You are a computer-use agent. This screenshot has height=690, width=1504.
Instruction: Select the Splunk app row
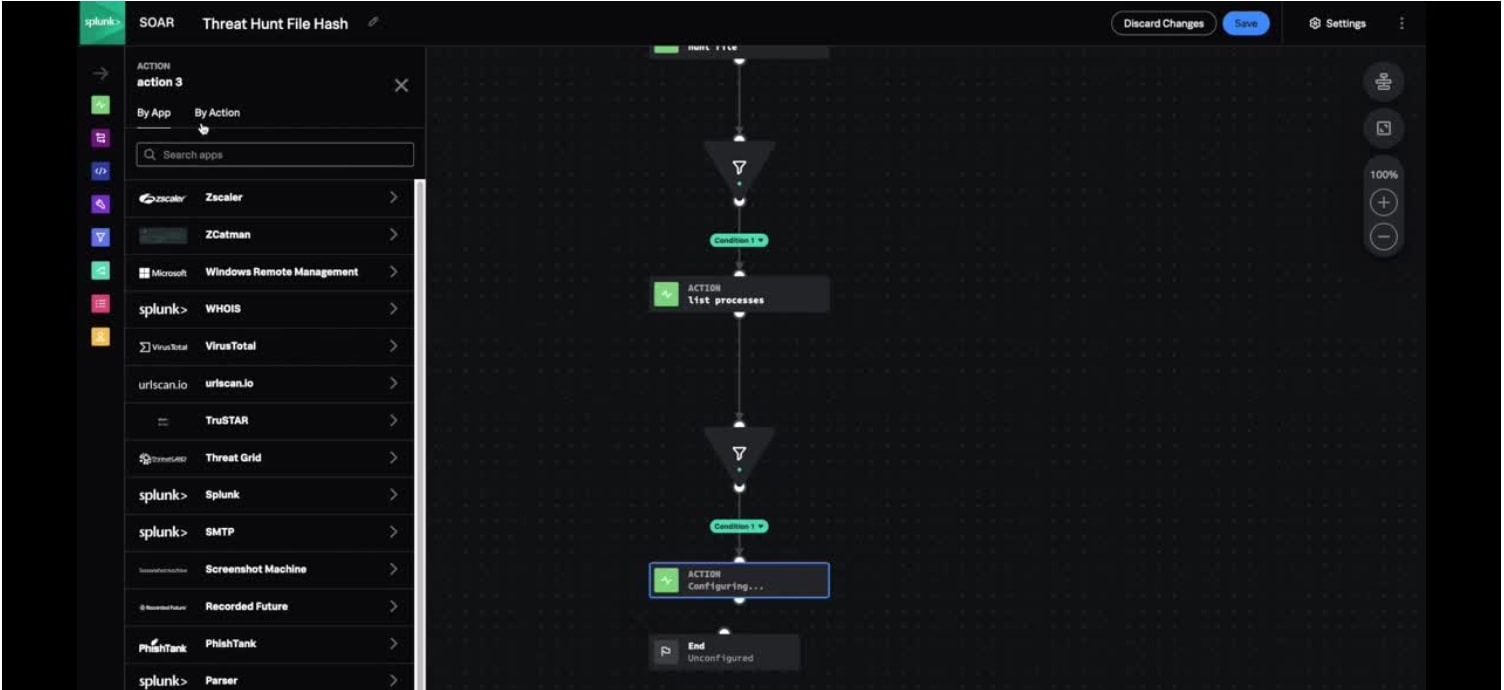click(269, 495)
